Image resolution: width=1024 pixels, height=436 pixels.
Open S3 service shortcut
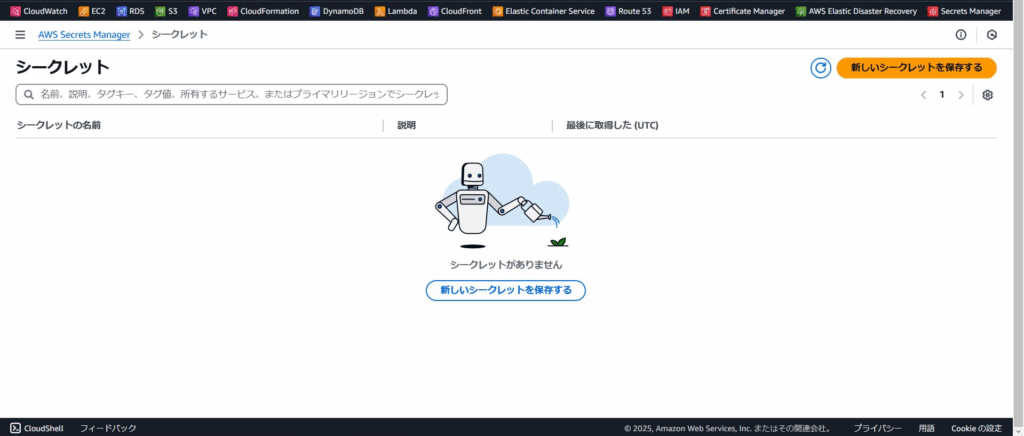(x=166, y=11)
